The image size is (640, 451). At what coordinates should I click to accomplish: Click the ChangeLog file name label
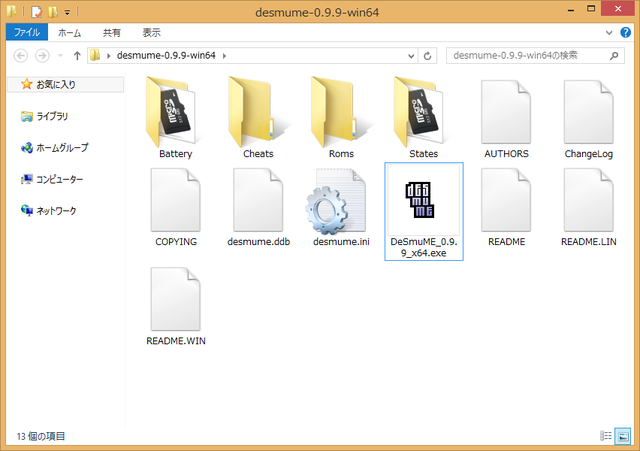pos(589,154)
